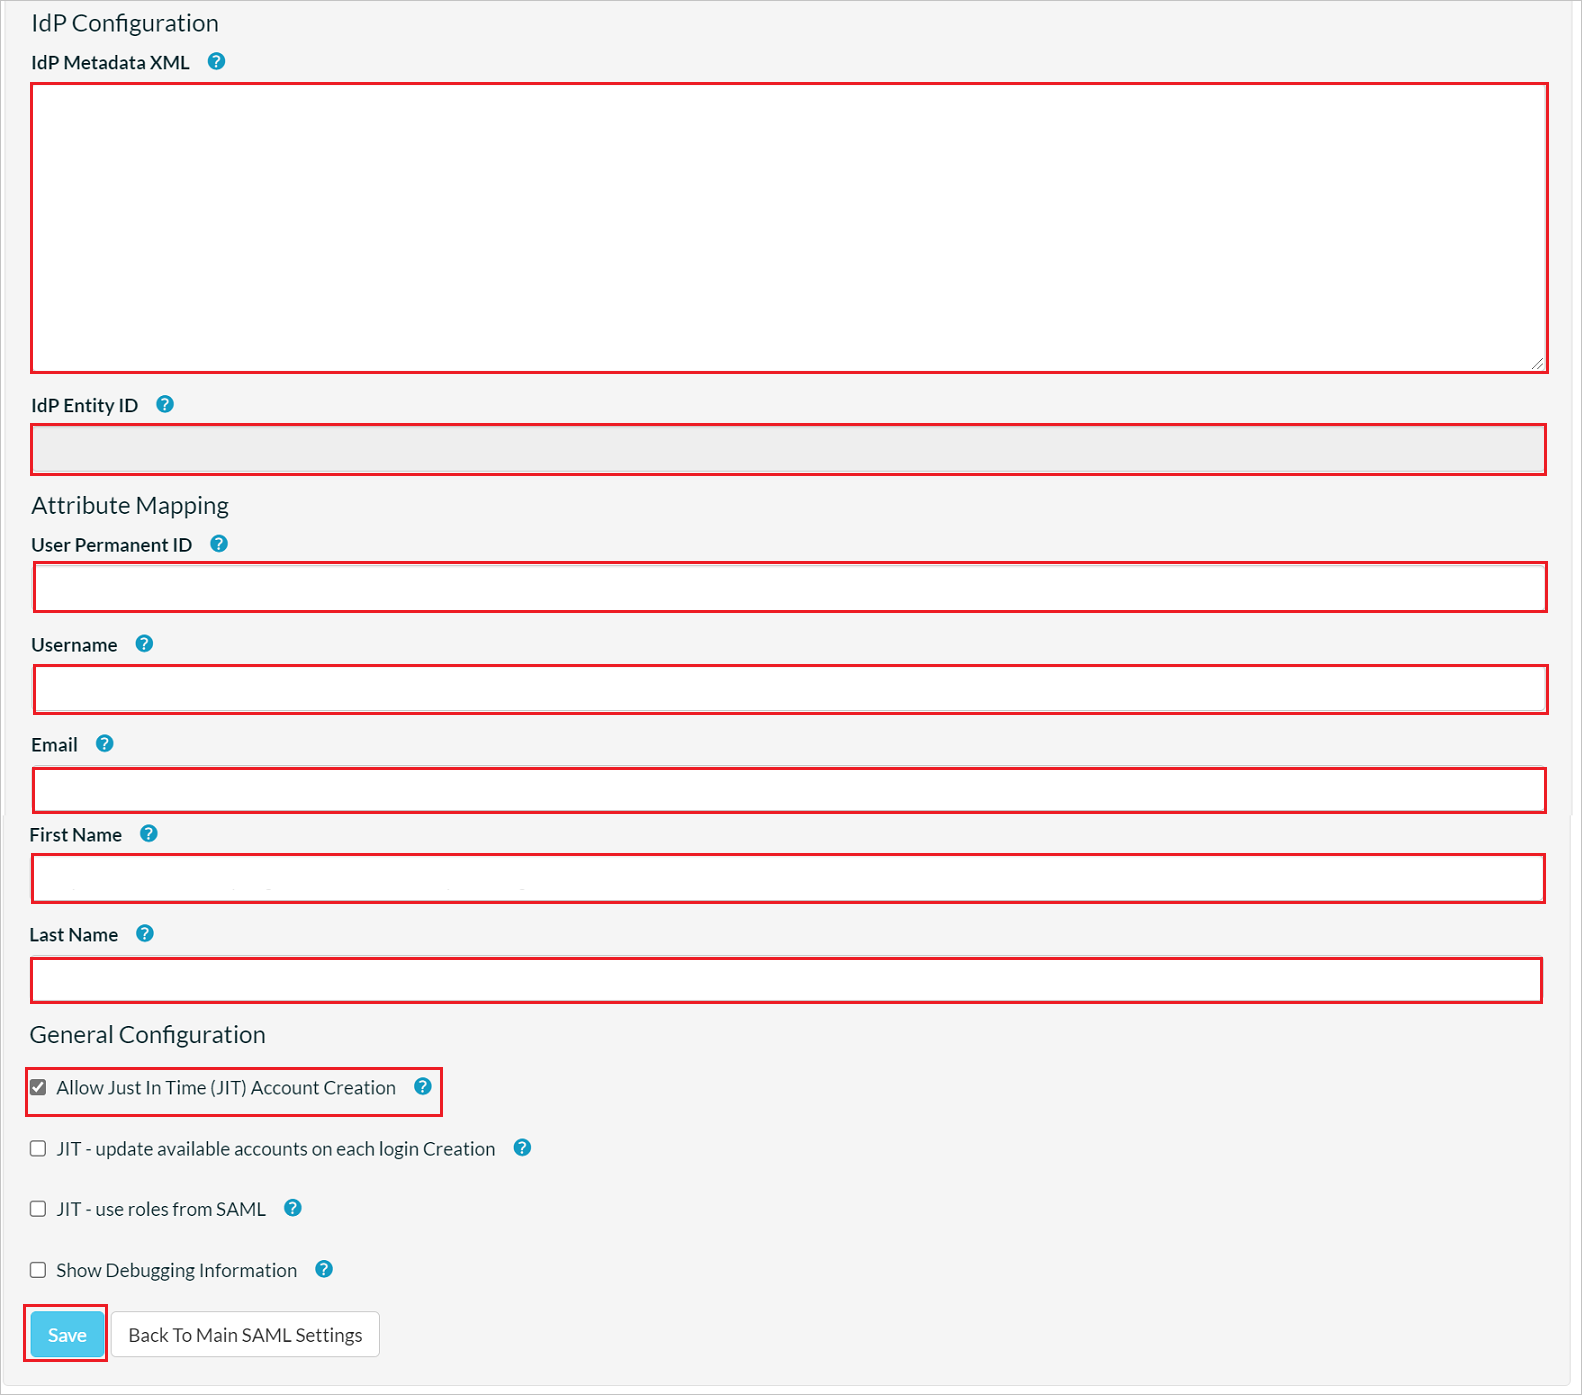Open help icon next to IdP Entity ID

tap(165, 404)
